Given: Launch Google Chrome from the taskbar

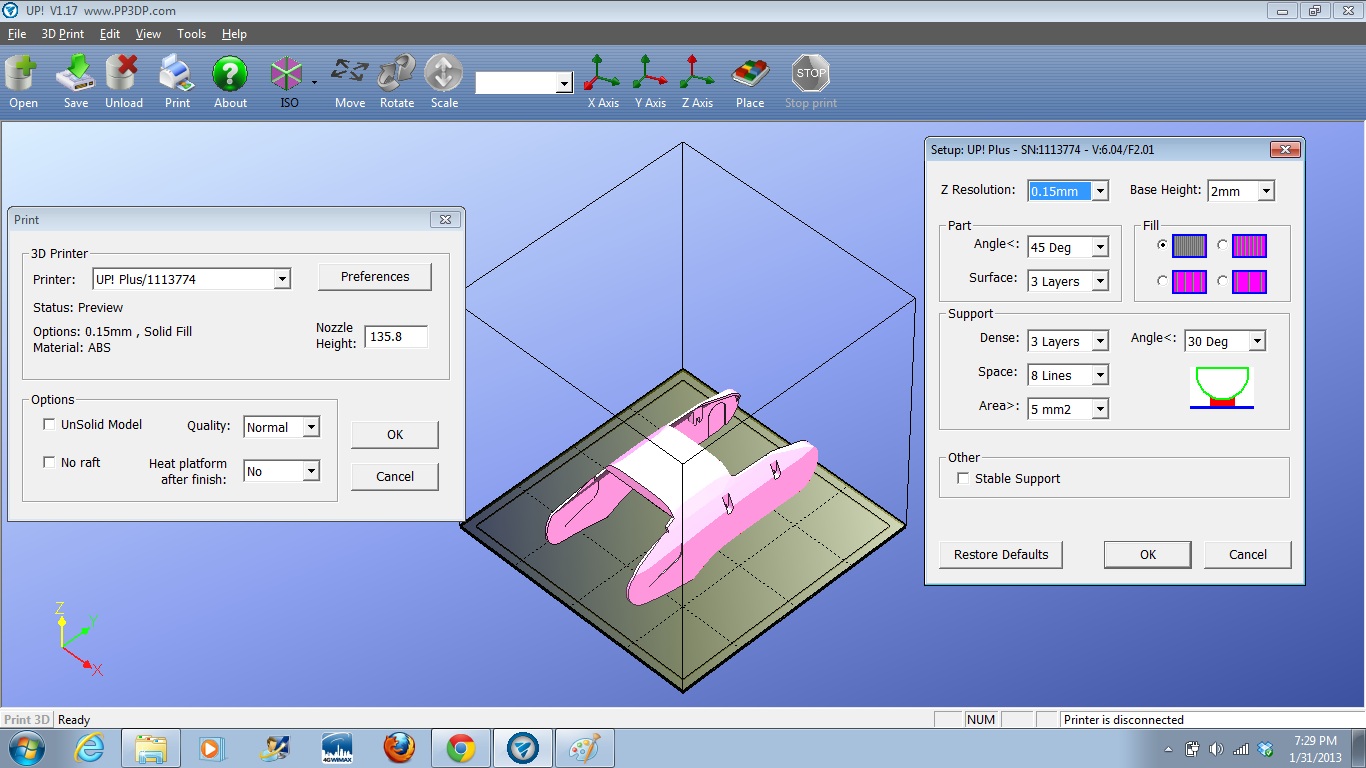Looking at the screenshot, I should pyautogui.click(x=461, y=748).
